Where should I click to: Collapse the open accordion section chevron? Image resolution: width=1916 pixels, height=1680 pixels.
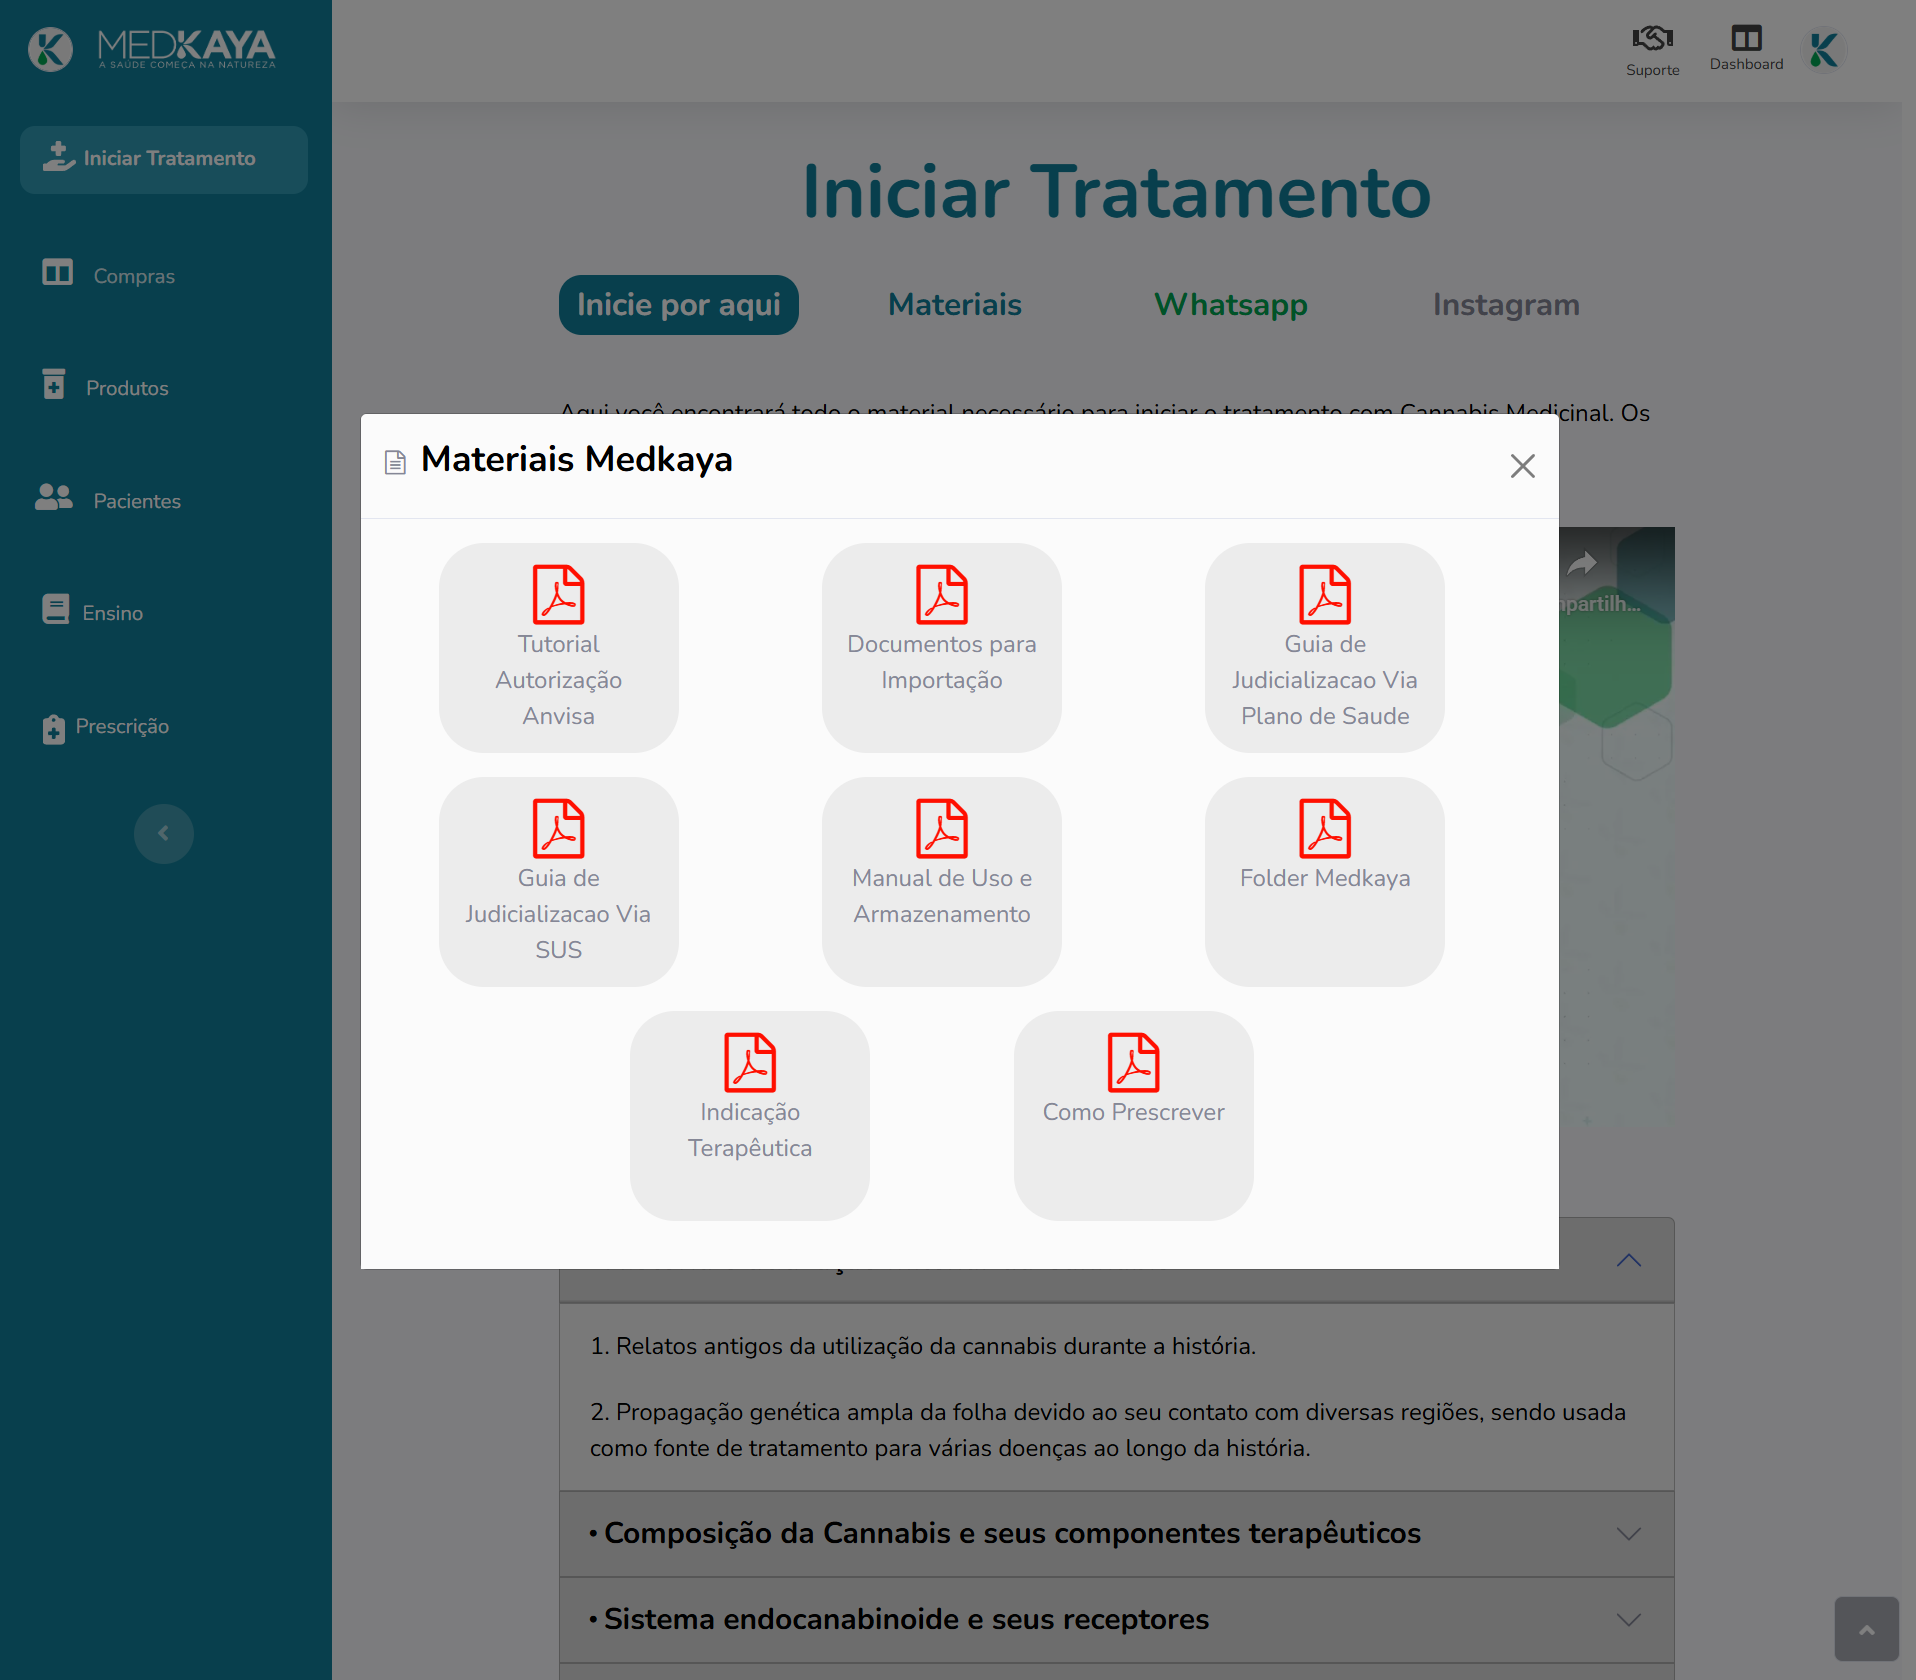[1629, 1260]
